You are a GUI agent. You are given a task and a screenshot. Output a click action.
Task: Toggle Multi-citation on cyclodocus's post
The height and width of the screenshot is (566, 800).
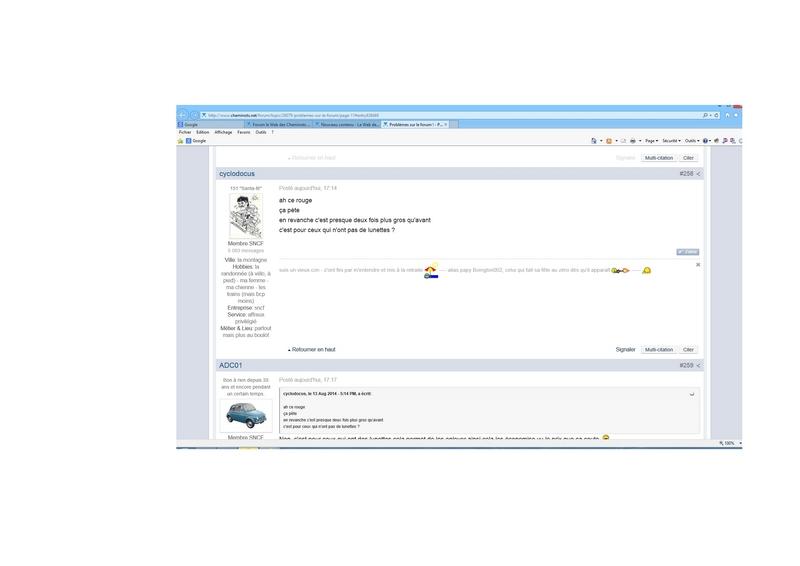click(658, 350)
